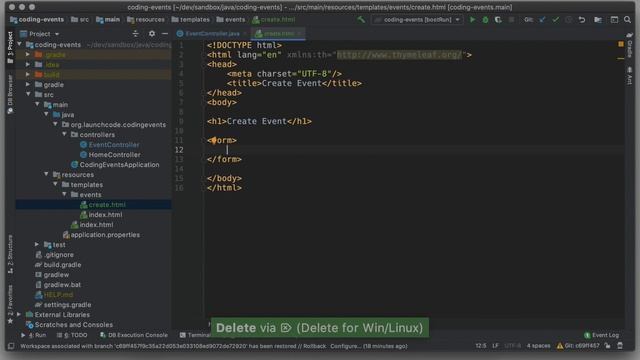
Task: Run with coverage icon in toolbar
Action: pyautogui.click(x=498, y=20)
